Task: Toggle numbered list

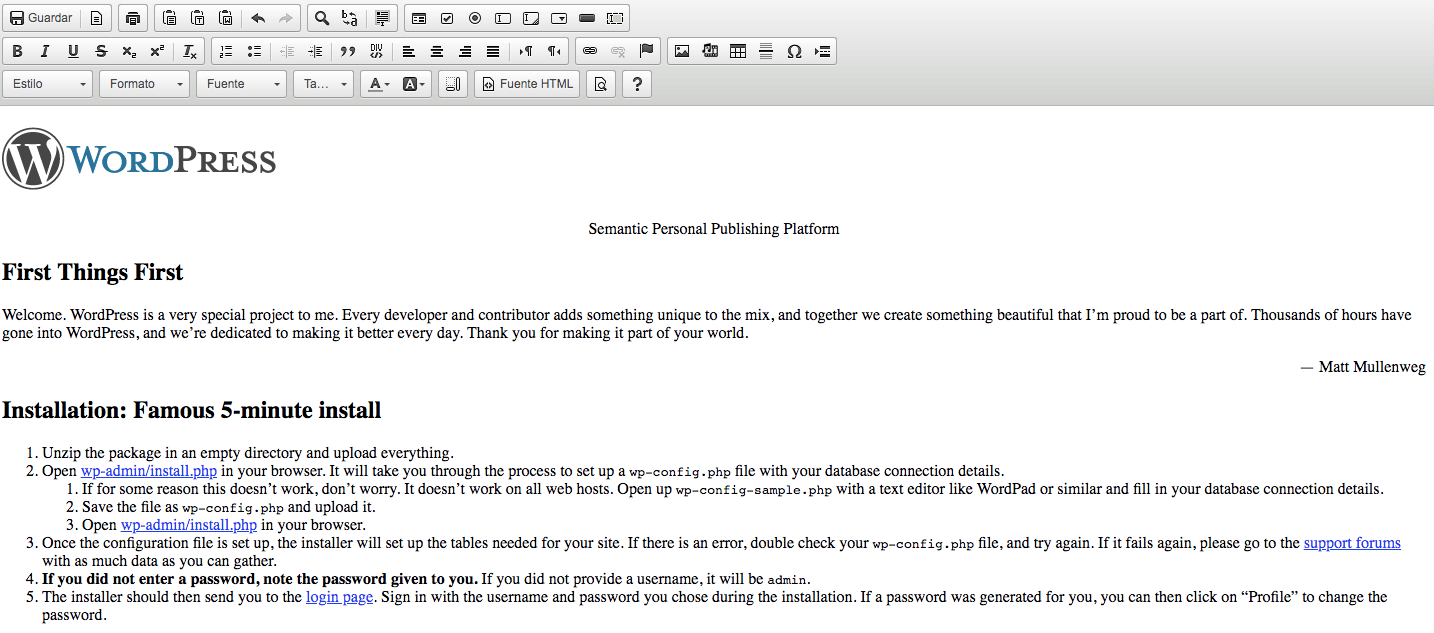Action: [x=226, y=51]
